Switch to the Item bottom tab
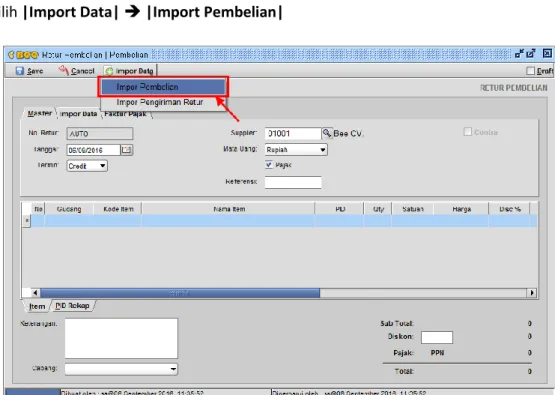 coord(37,306)
